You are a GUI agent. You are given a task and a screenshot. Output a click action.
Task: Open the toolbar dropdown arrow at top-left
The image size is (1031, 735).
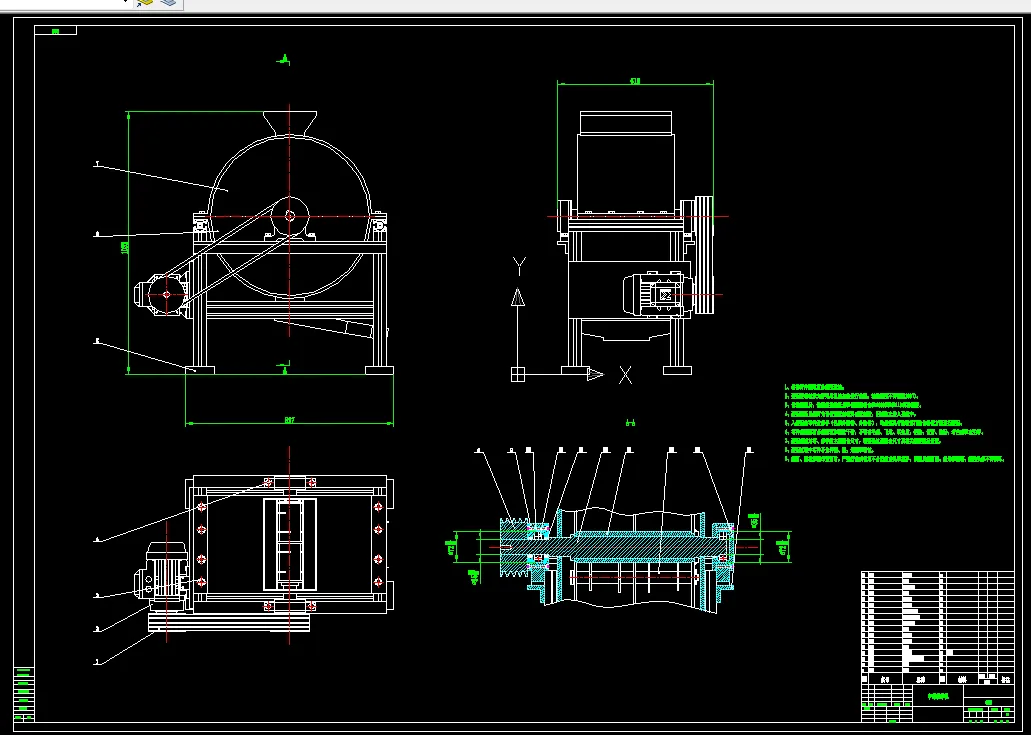[x=126, y=2]
